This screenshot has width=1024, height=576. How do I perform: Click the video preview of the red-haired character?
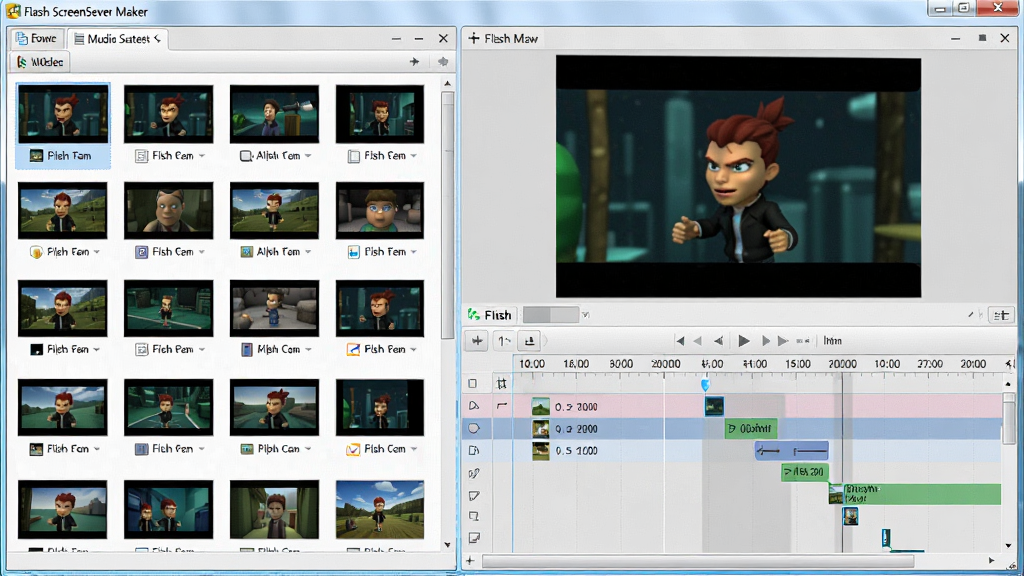click(739, 176)
